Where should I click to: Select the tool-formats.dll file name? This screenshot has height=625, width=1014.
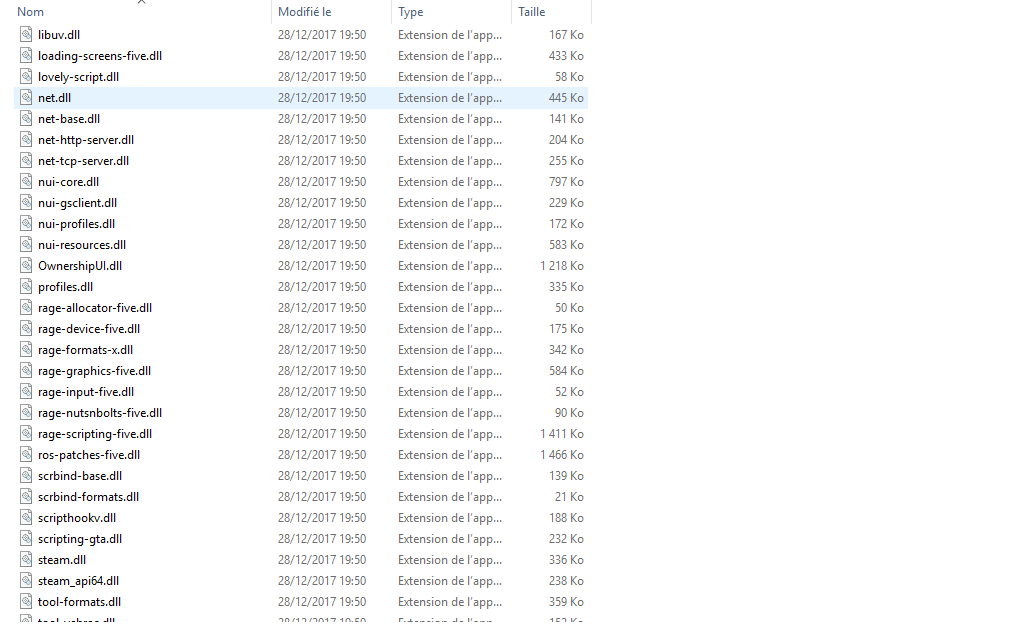tap(79, 602)
